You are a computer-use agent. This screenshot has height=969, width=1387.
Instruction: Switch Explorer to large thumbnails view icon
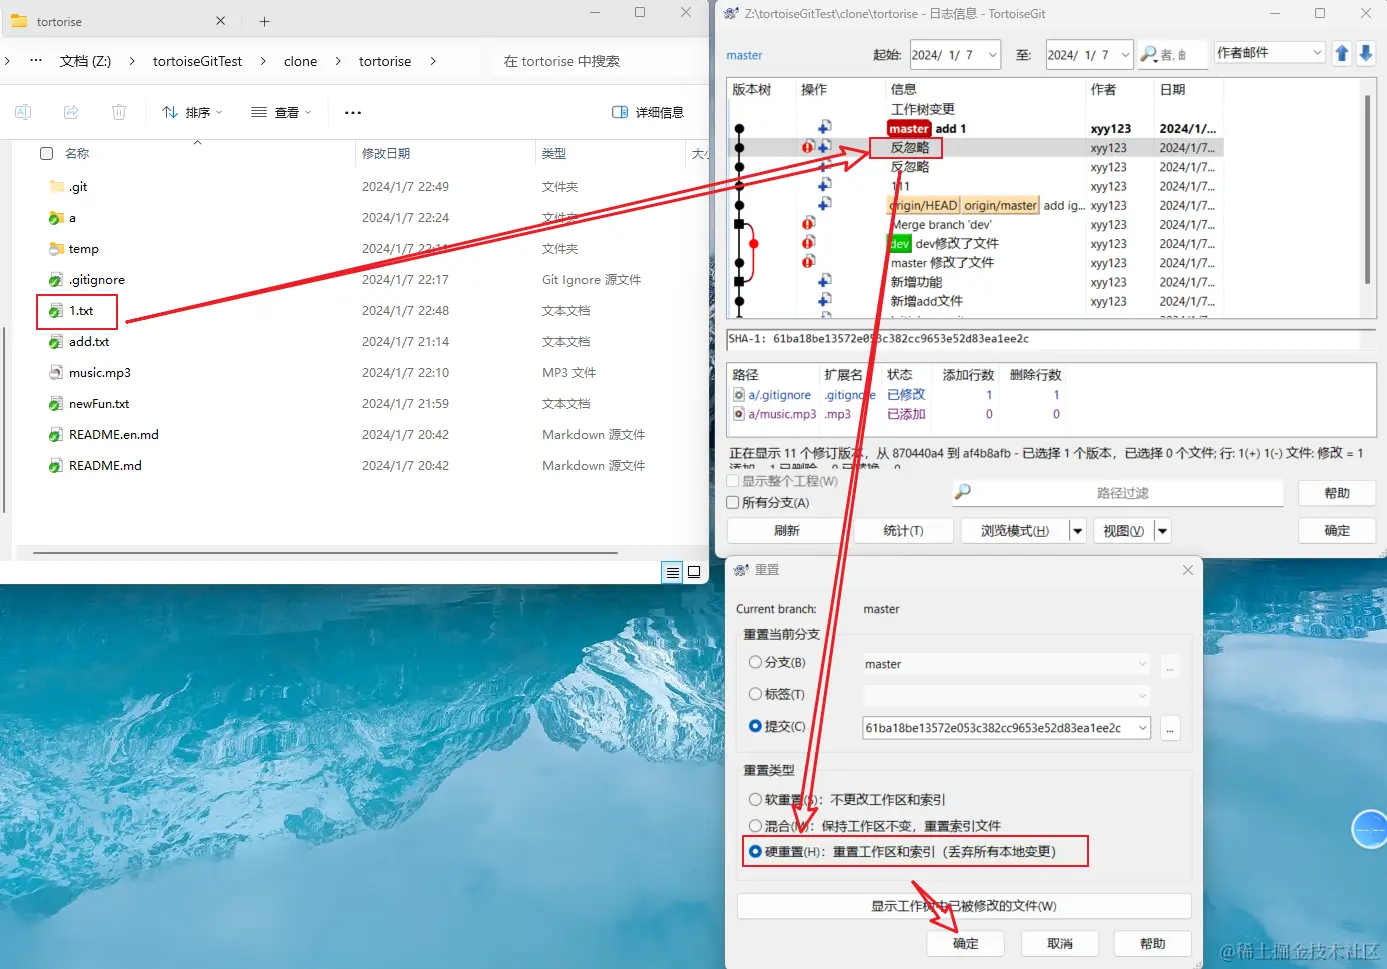694,572
